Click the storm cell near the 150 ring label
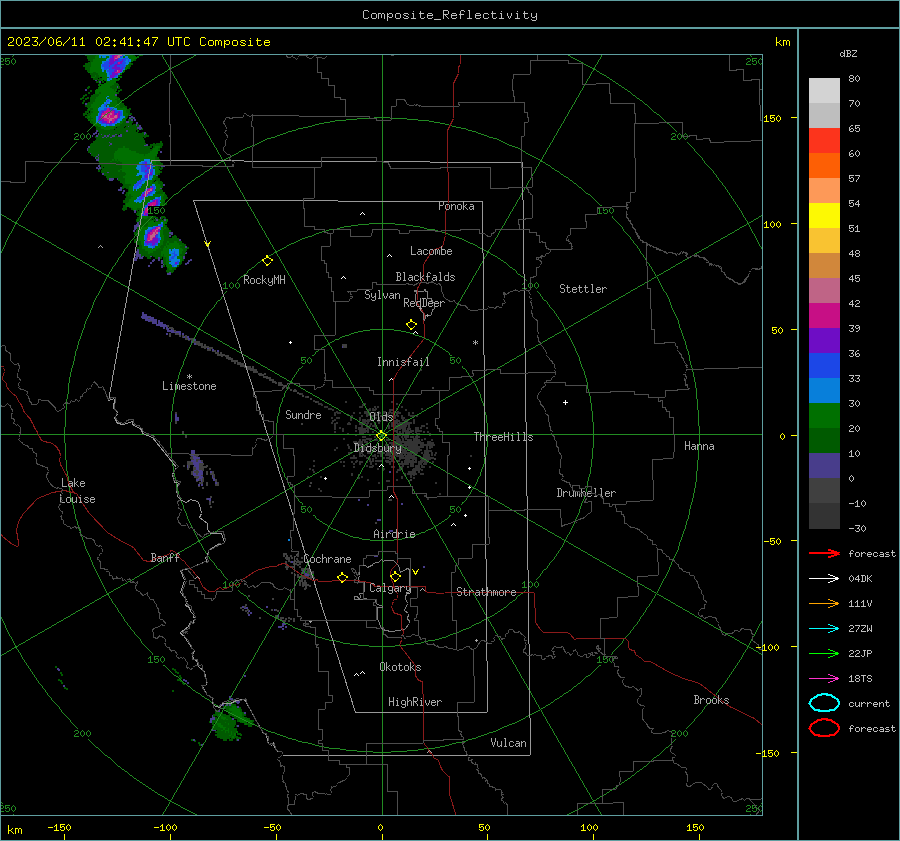Screen dimensions: 900x841 pyautogui.click(x=153, y=234)
